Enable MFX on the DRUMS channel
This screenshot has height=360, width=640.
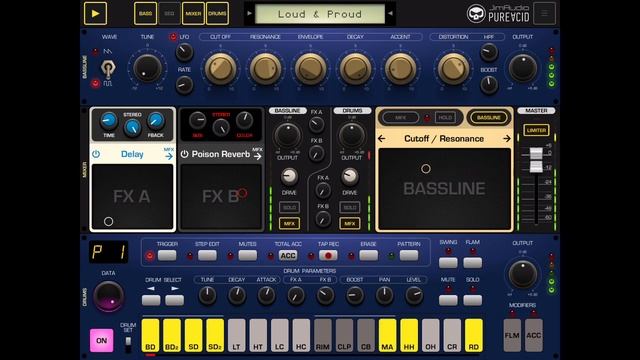point(350,224)
